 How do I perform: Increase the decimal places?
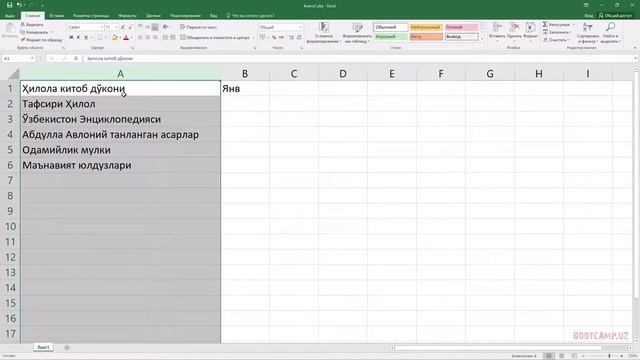(x=291, y=38)
